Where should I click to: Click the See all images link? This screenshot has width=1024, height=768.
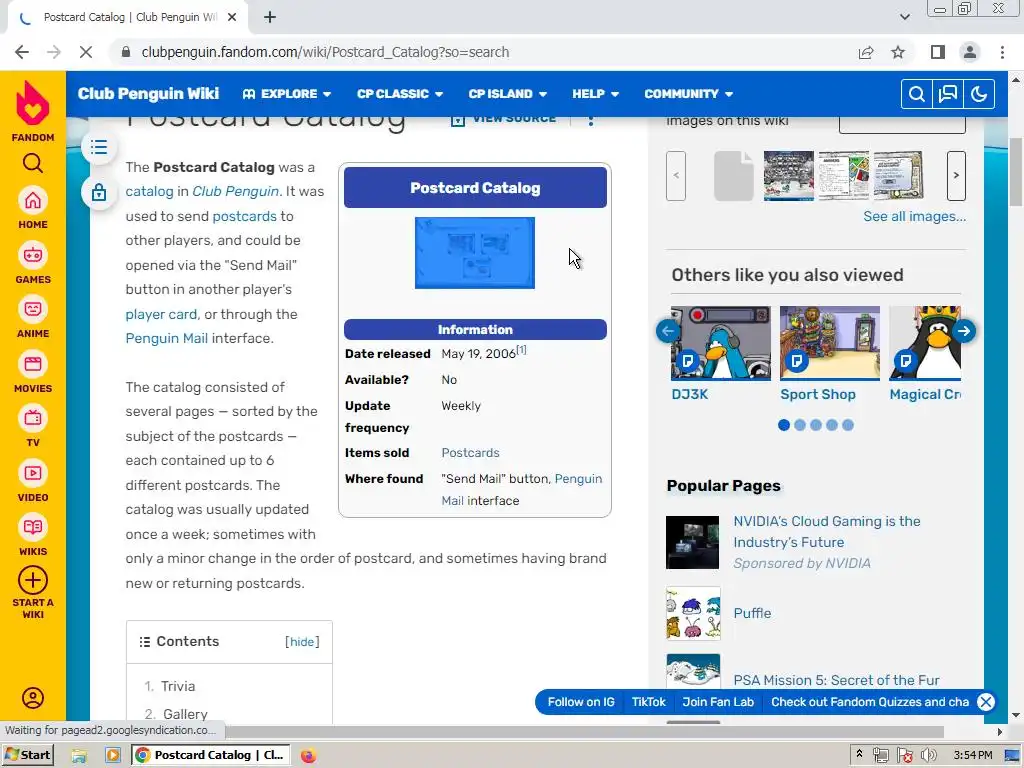[x=914, y=216]
